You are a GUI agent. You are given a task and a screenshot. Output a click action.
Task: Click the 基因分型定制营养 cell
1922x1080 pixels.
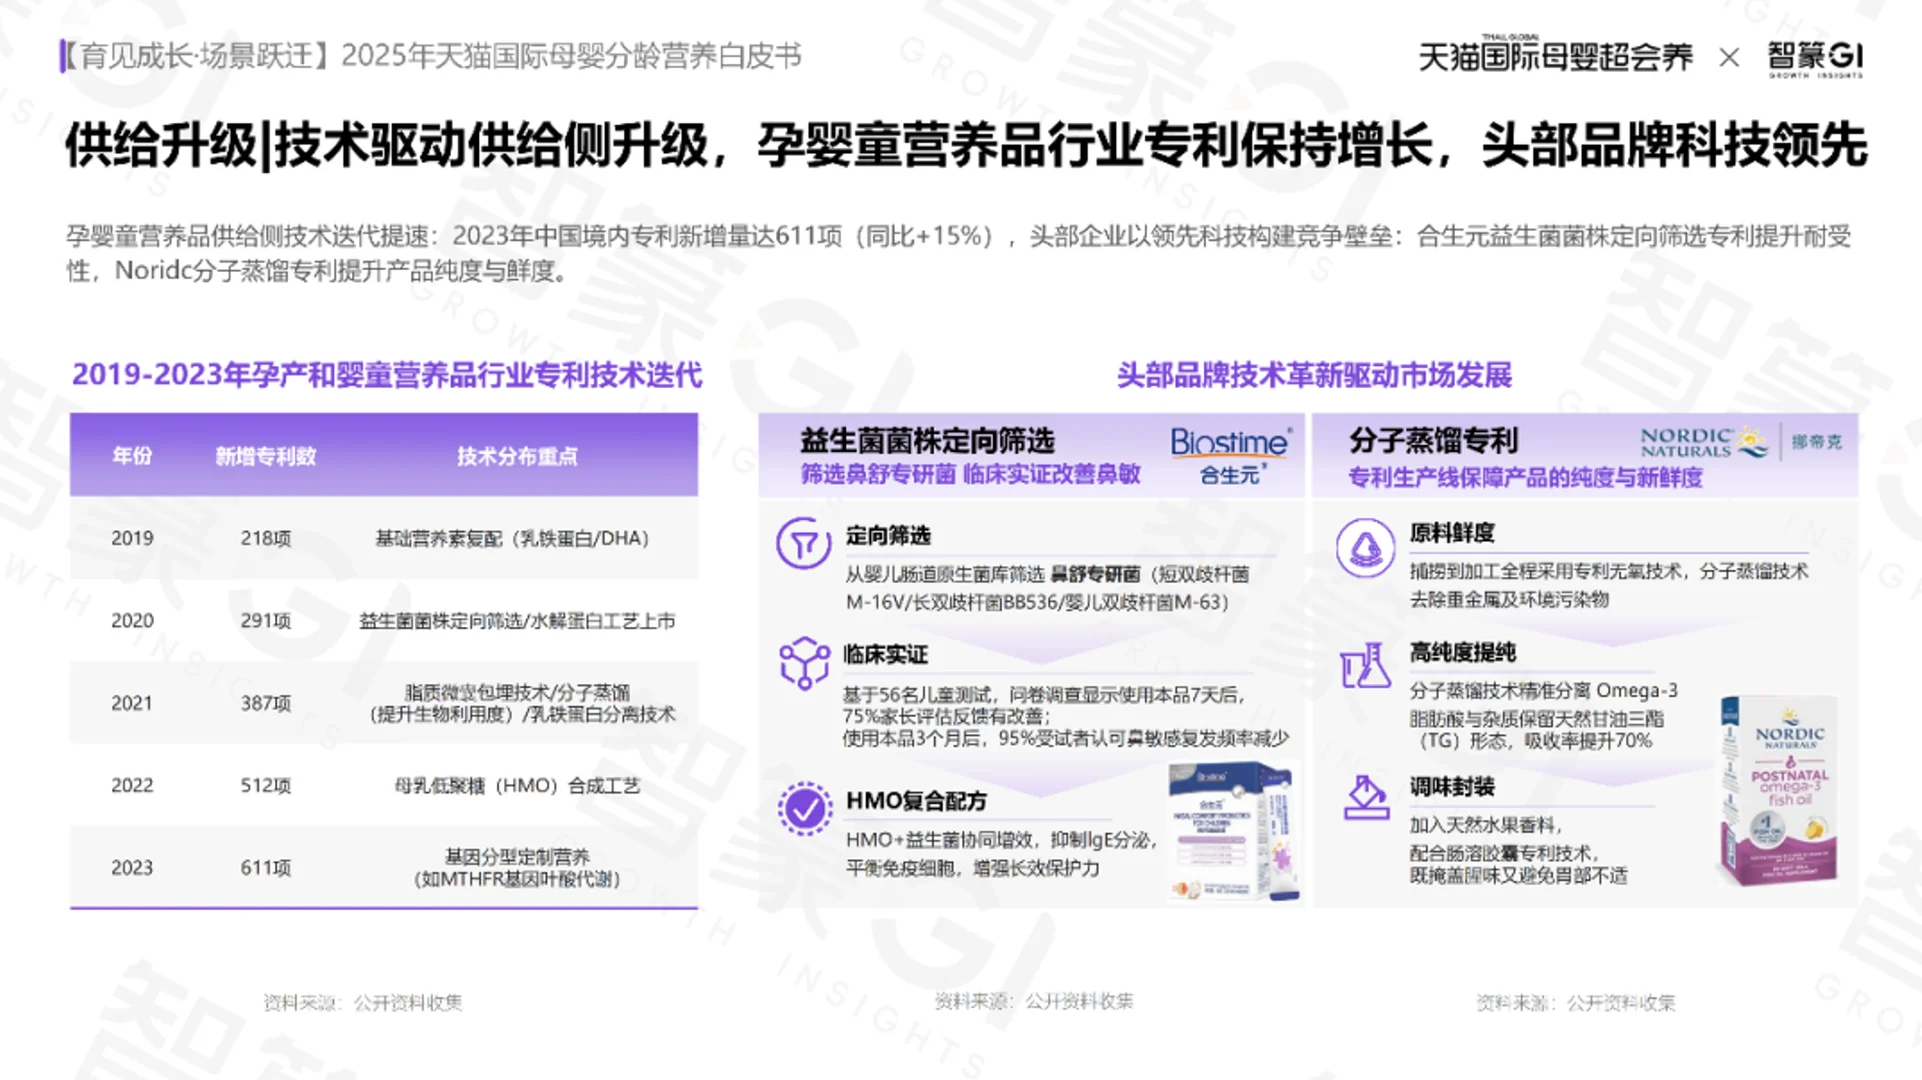[517, 868]
